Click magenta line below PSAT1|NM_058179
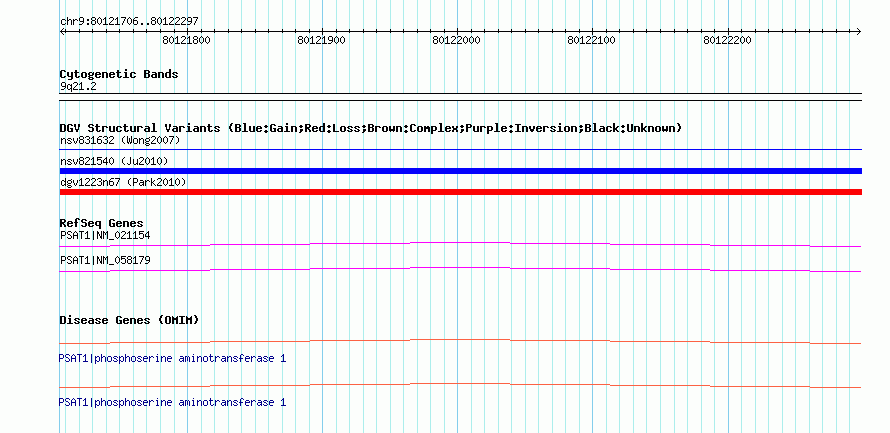This screenshot has height=433, width=890. [x=460, y=269]
